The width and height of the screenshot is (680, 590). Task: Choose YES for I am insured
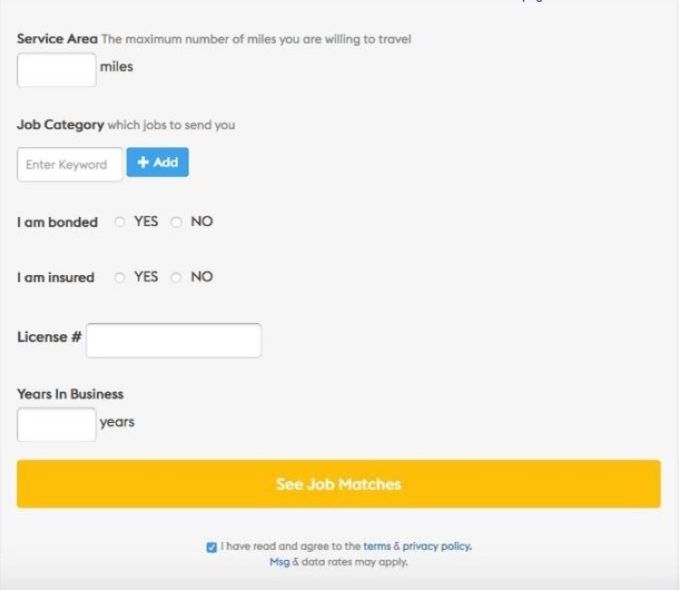coord(120,277)
